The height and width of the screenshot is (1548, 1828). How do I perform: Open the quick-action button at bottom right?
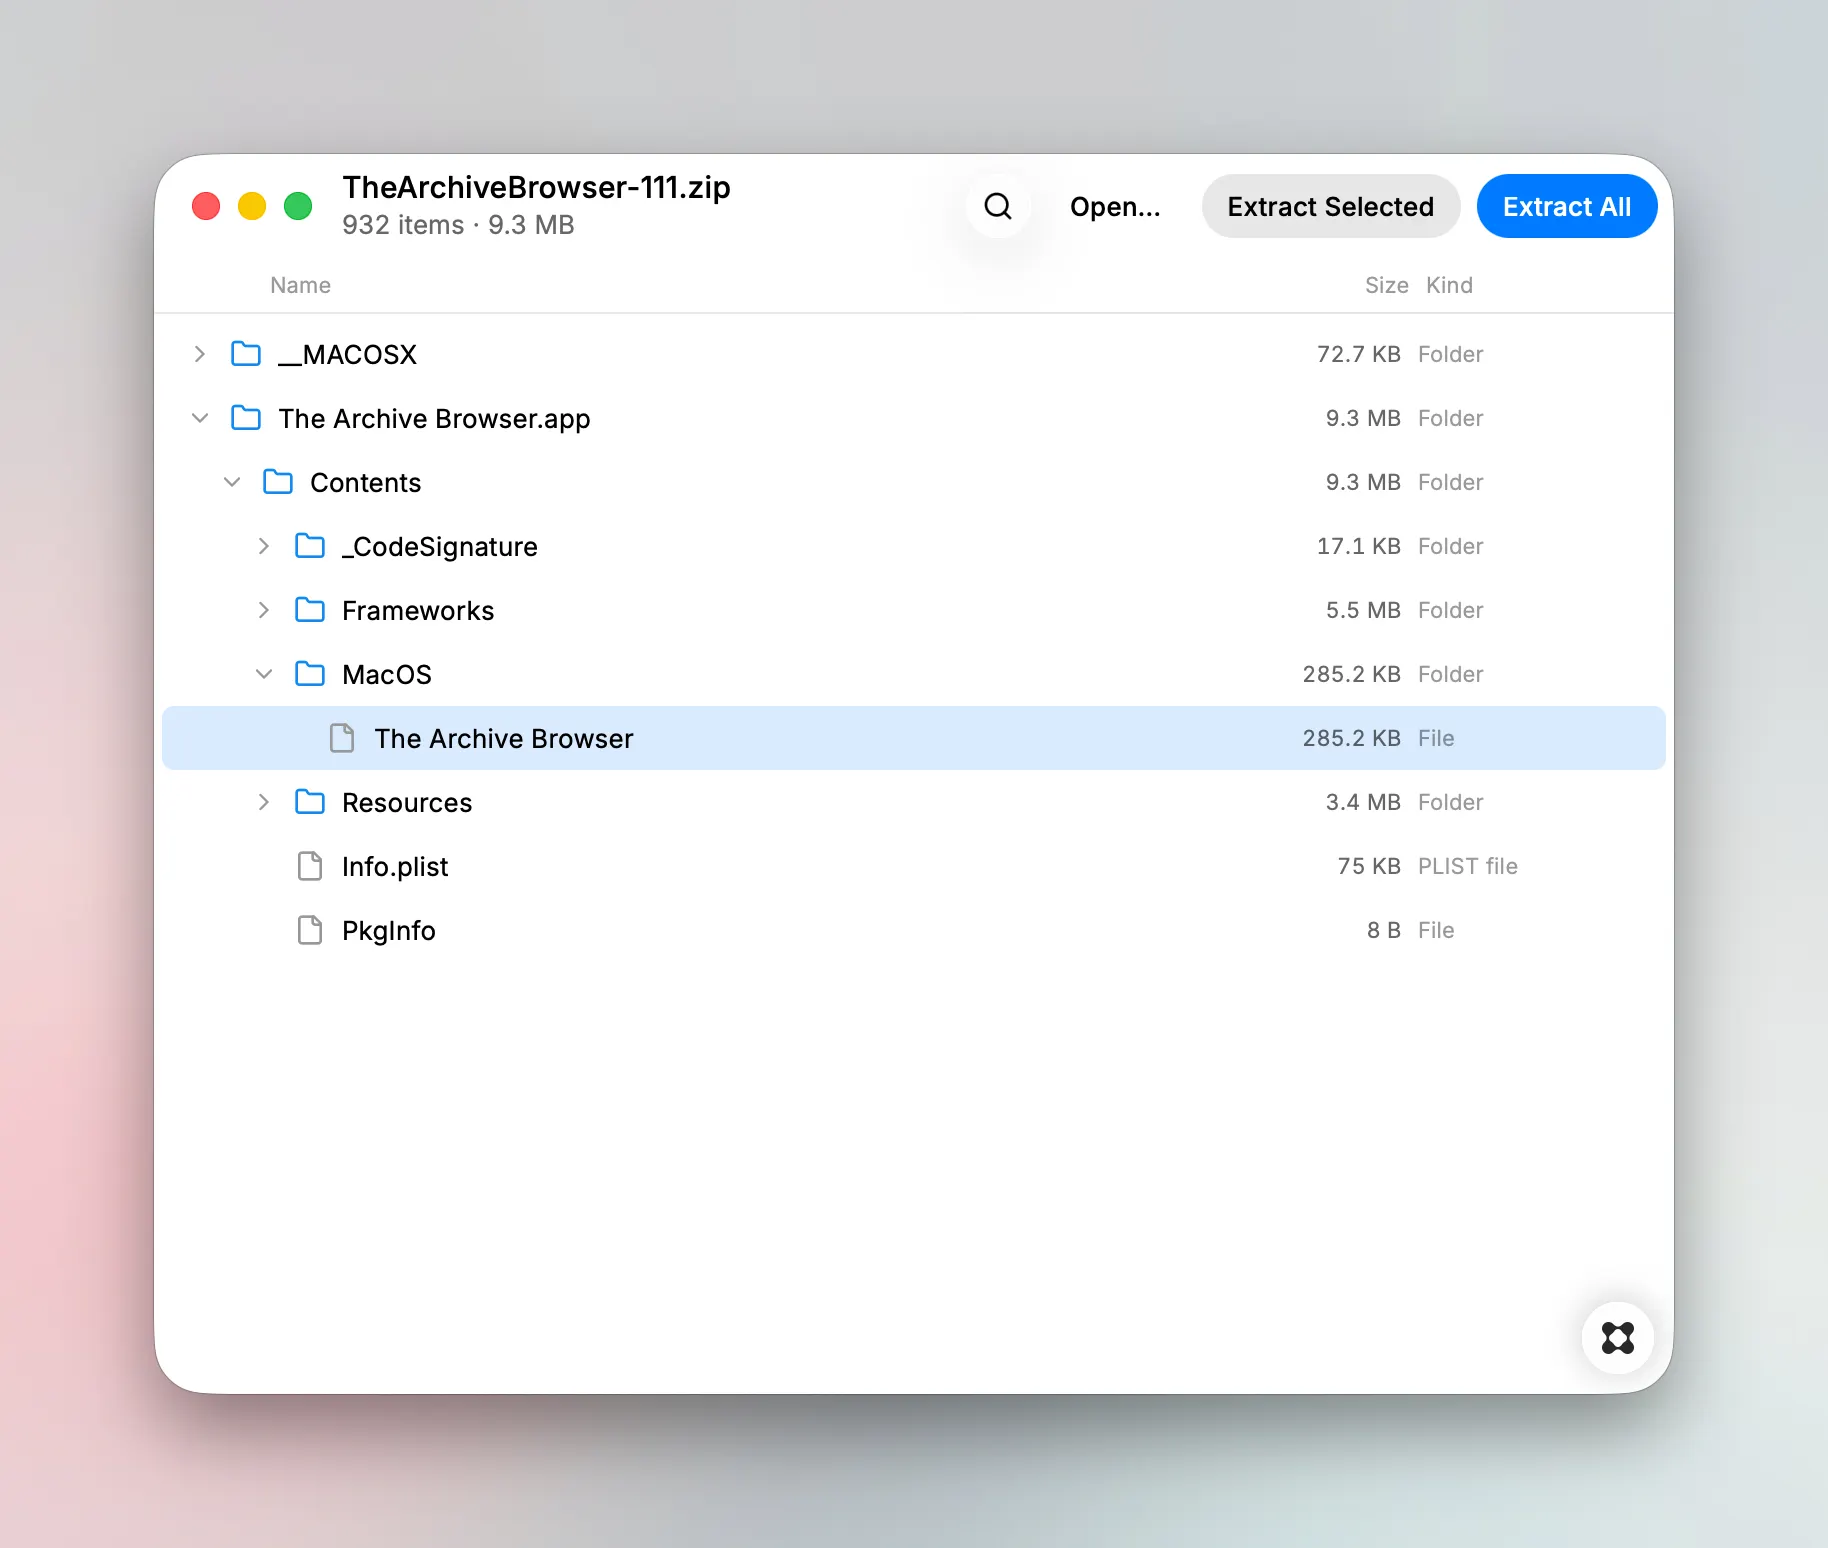click(x=1617, y=1338)
